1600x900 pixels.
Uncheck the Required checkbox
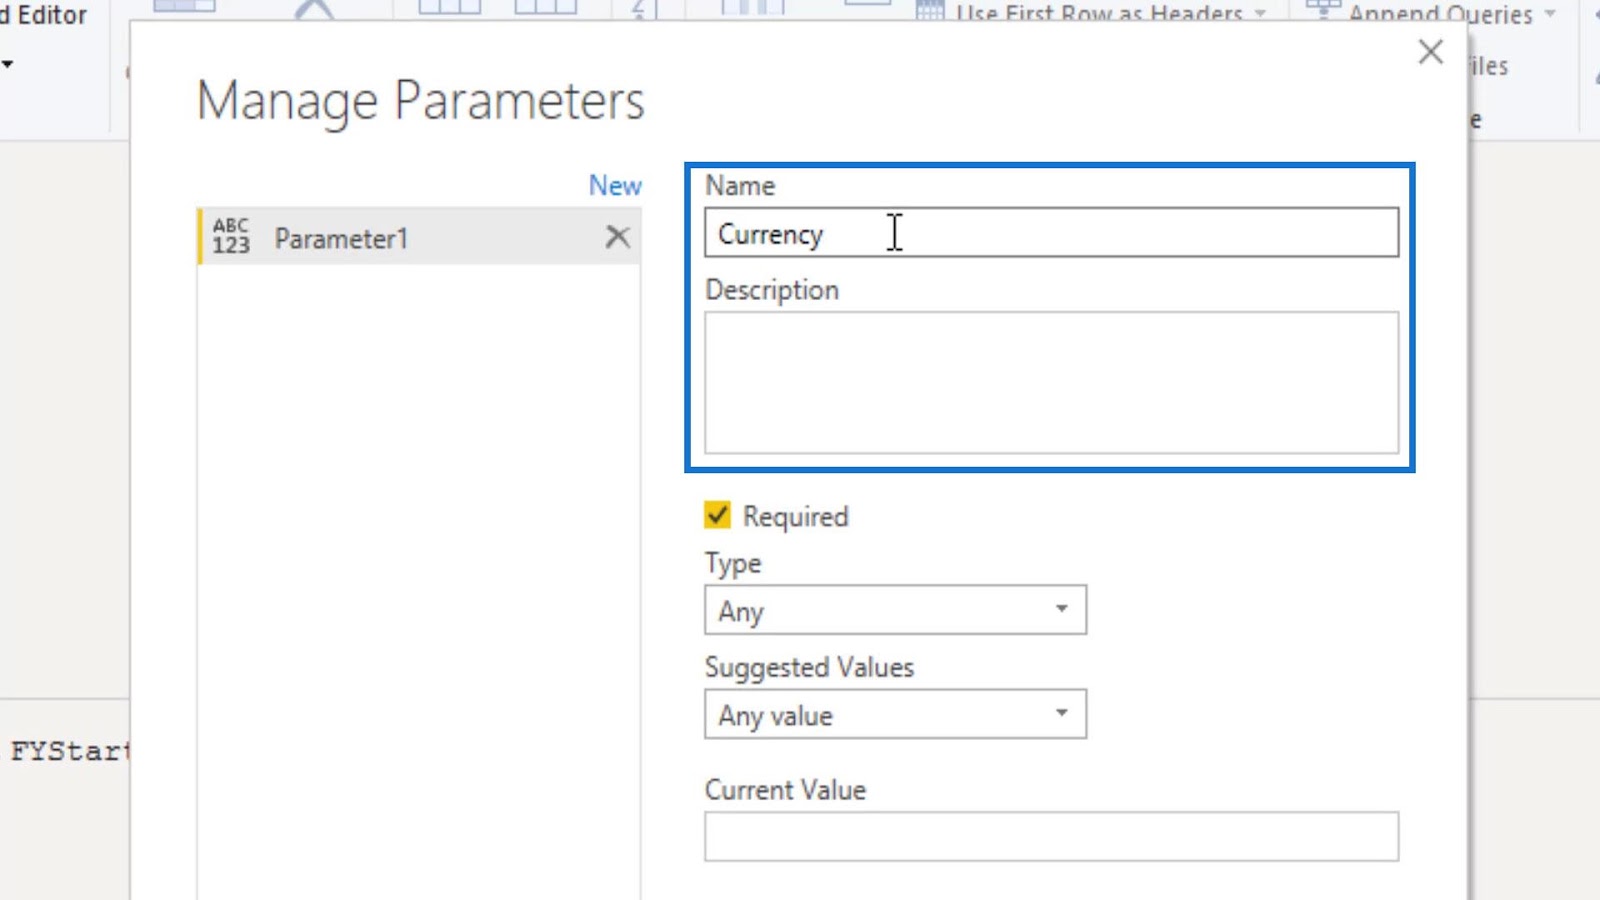tap(717, 515)
